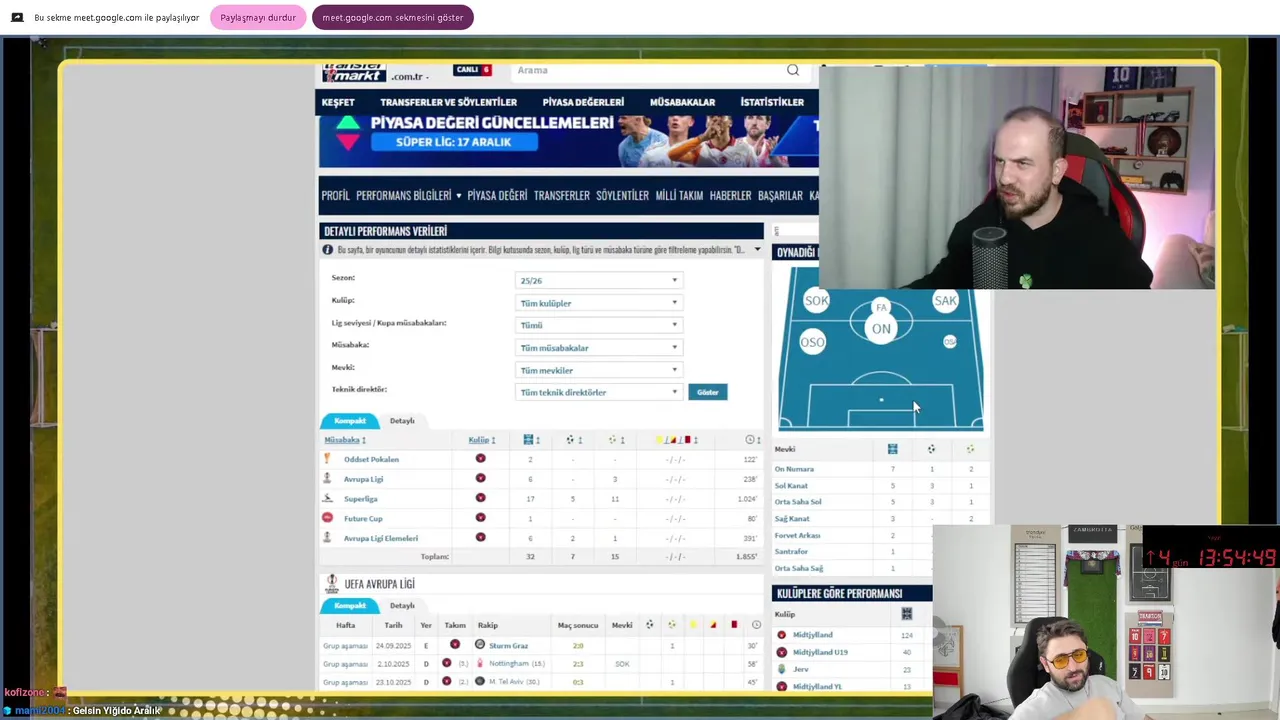Click the Sturm Graz club crest
Screen dimensions: 1280x720
tap(480, 645)
